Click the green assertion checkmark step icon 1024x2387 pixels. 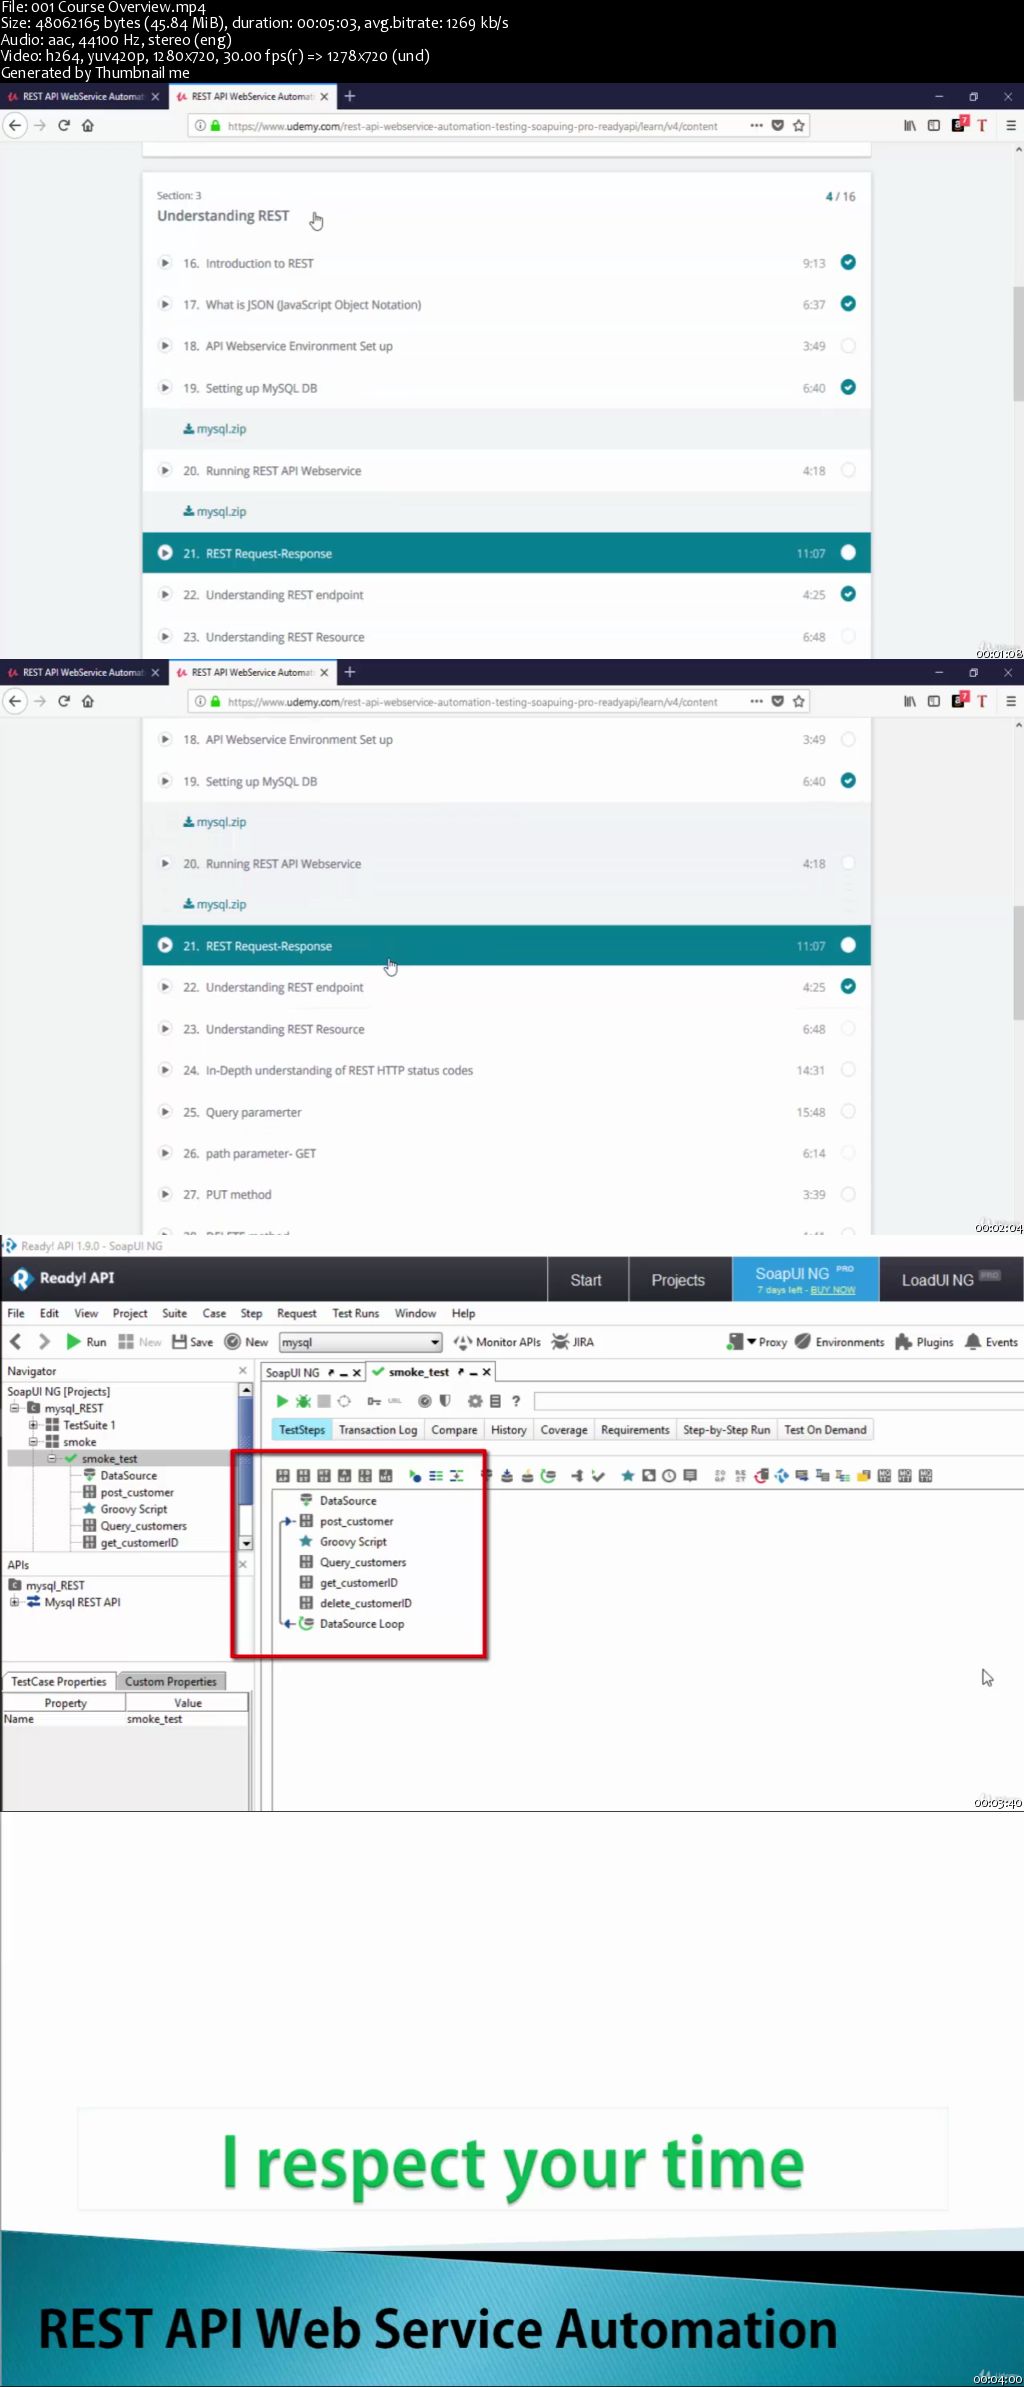click(598, 1475)
